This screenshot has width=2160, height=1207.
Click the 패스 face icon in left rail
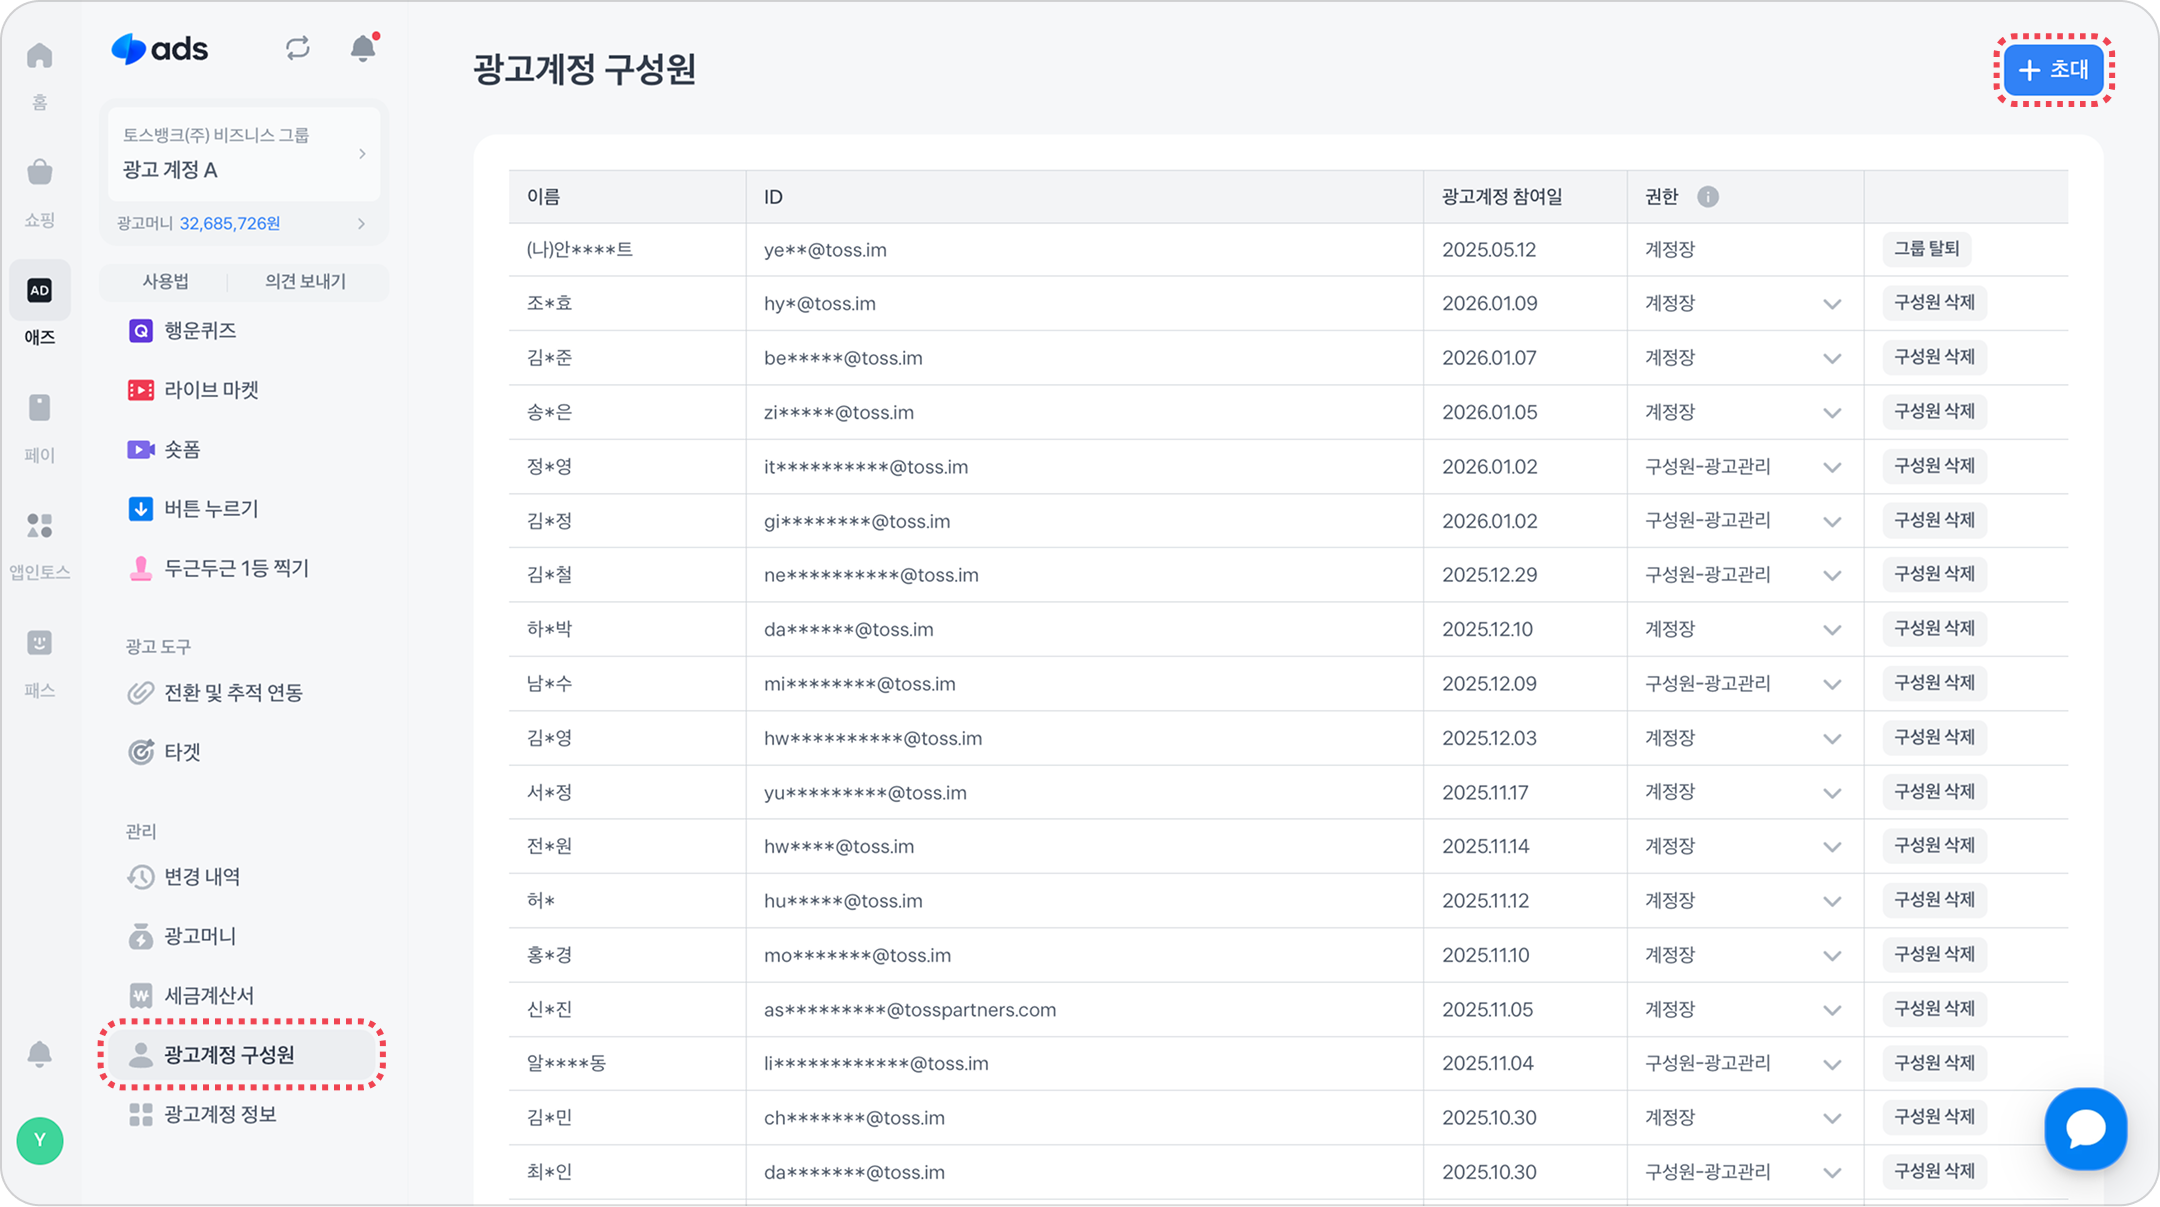pos(39,642)
